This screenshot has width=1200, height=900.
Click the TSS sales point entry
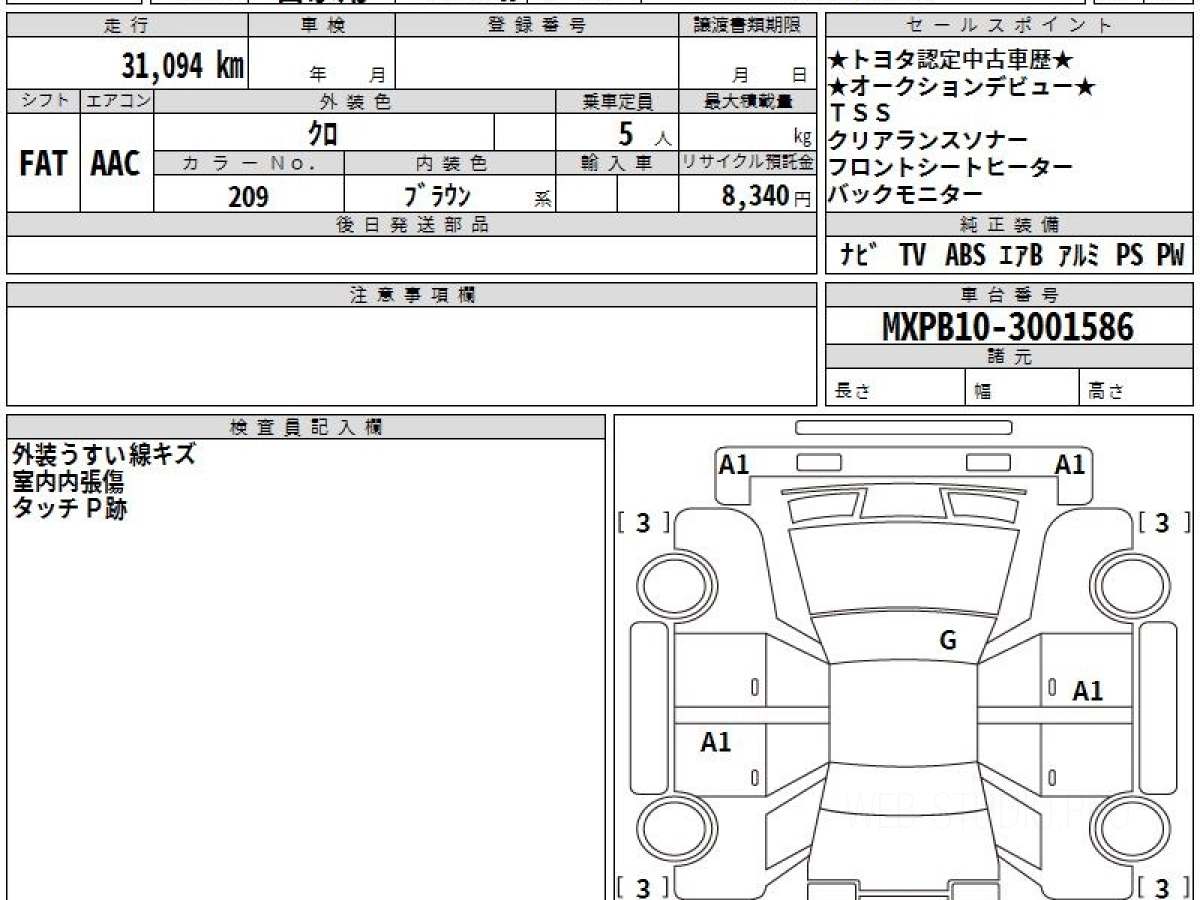coord(860,114)
